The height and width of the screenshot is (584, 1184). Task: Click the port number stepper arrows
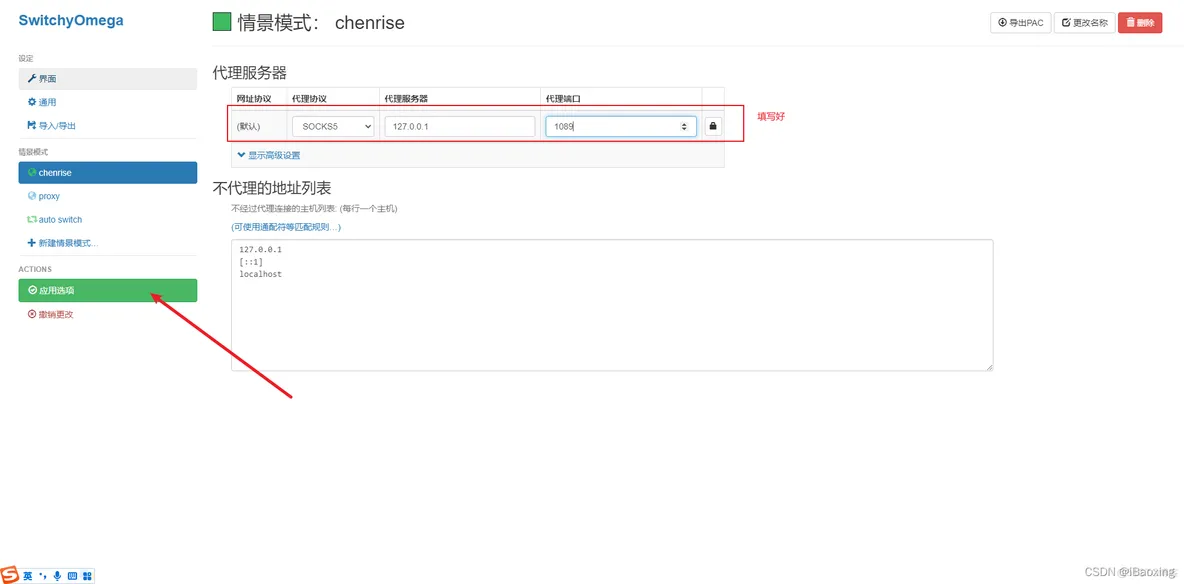pos(684,127)
